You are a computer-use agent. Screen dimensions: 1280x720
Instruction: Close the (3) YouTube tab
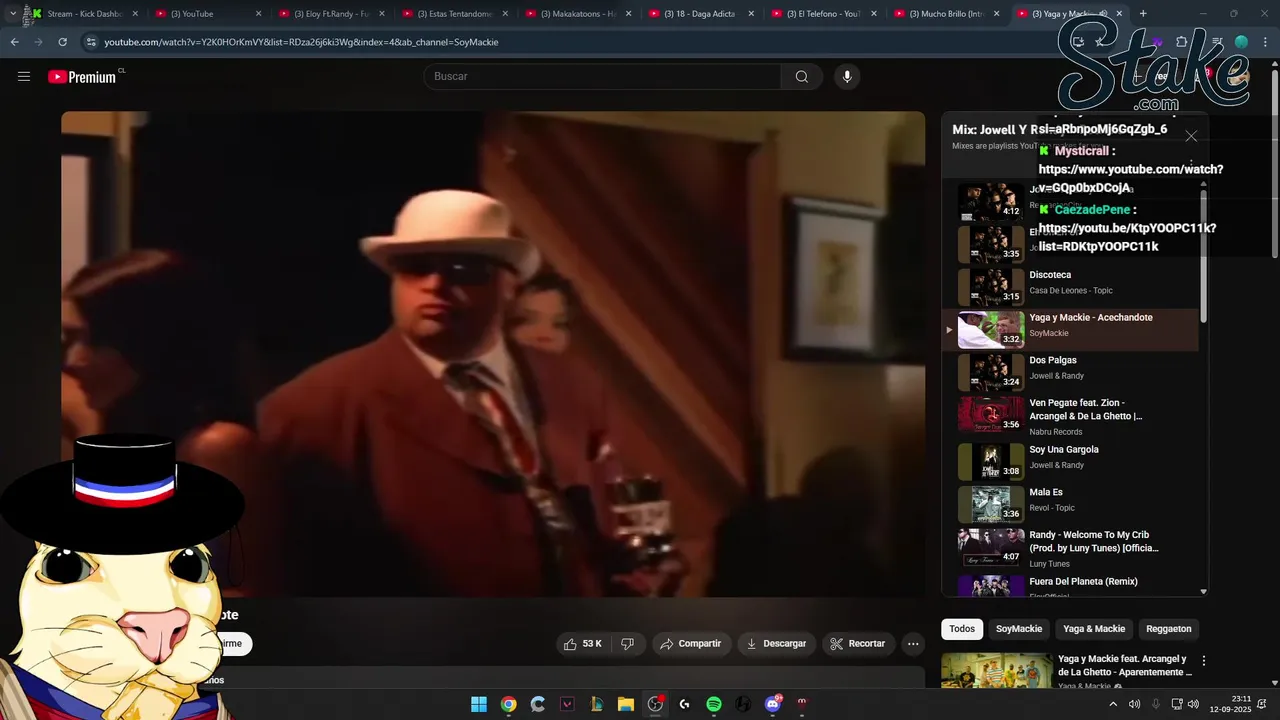tap(259, 14)
